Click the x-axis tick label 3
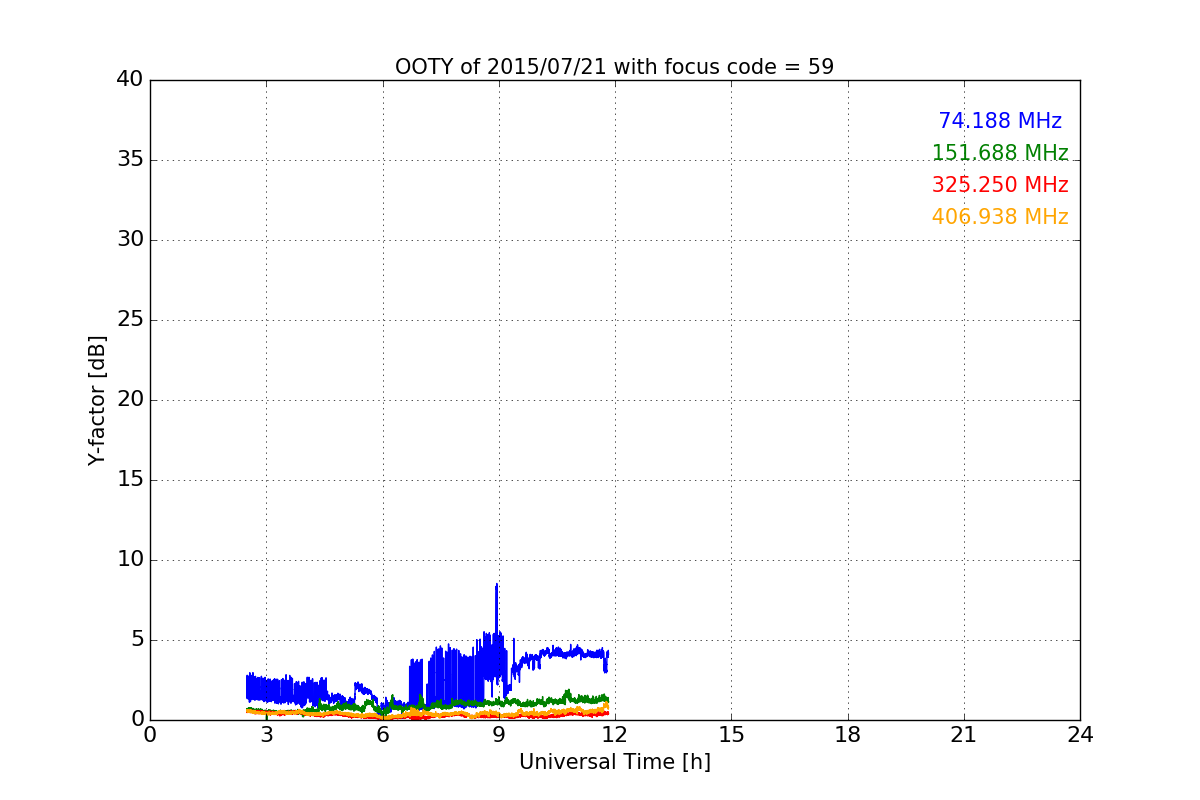1200x800 pixels. tap(266, 734)
